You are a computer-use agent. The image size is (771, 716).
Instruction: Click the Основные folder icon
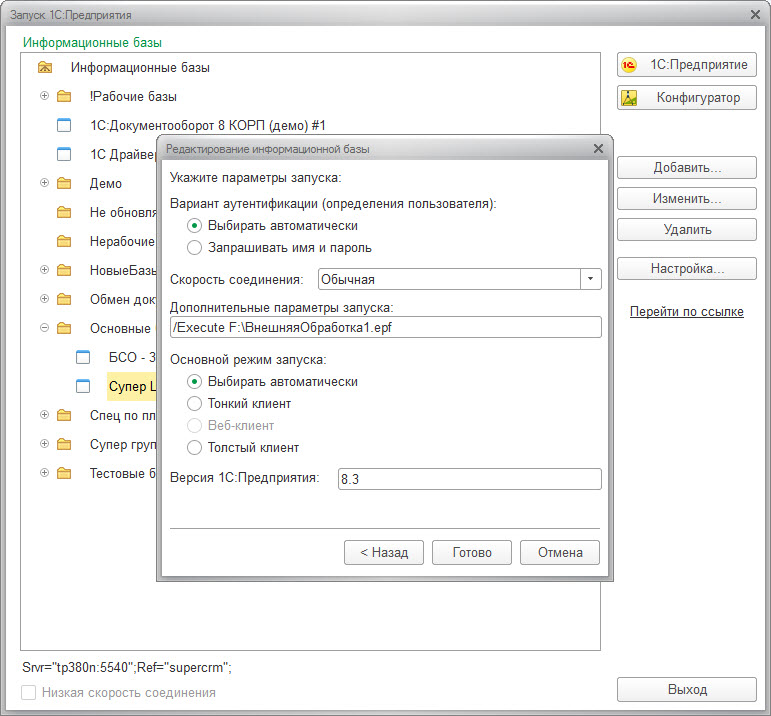pos(64,328)
